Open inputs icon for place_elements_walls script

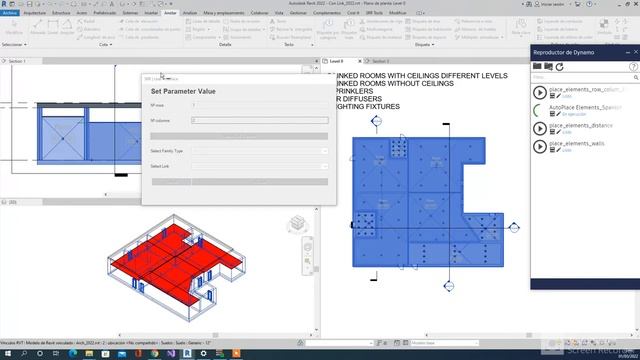[x=552, y=150]
